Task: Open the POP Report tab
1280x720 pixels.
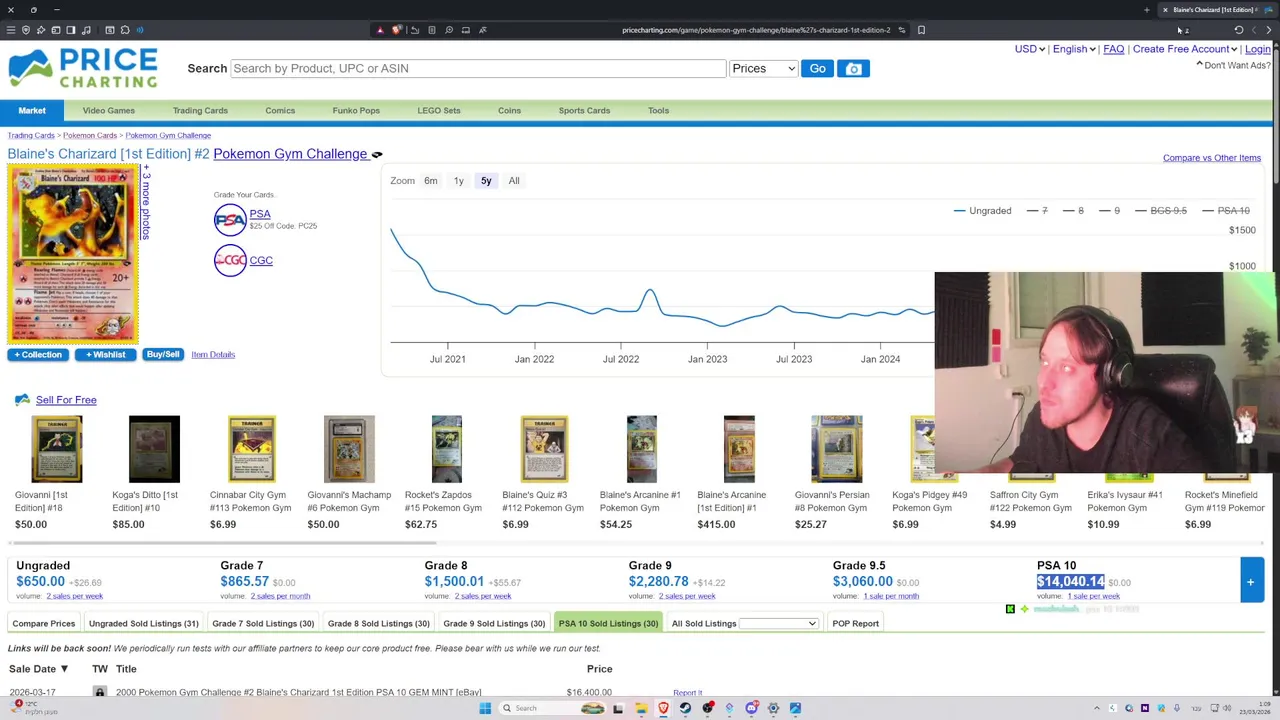Action: (855, 624)
